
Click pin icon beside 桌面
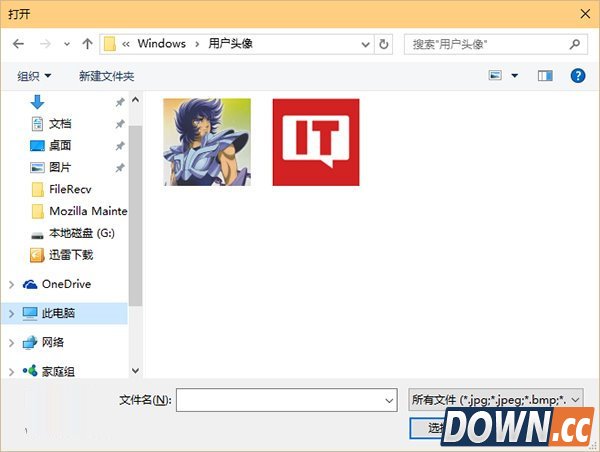tap(120, 146)
